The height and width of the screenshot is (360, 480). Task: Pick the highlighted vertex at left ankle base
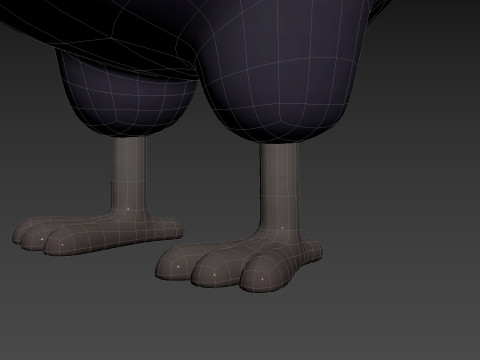pyautogui.click(x=129, y=209)
